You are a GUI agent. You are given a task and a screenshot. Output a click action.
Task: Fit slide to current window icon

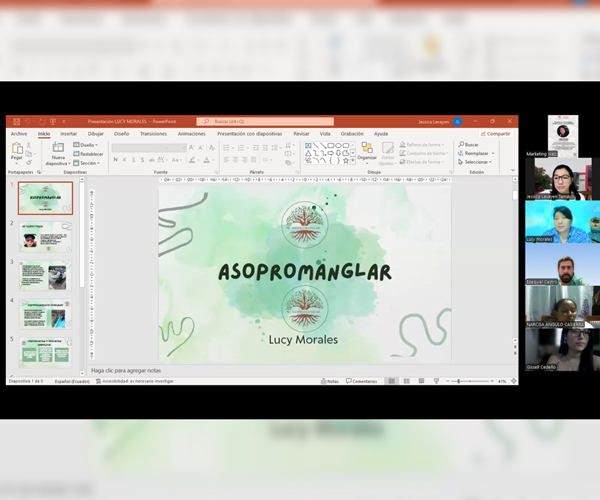coord(514,381)
